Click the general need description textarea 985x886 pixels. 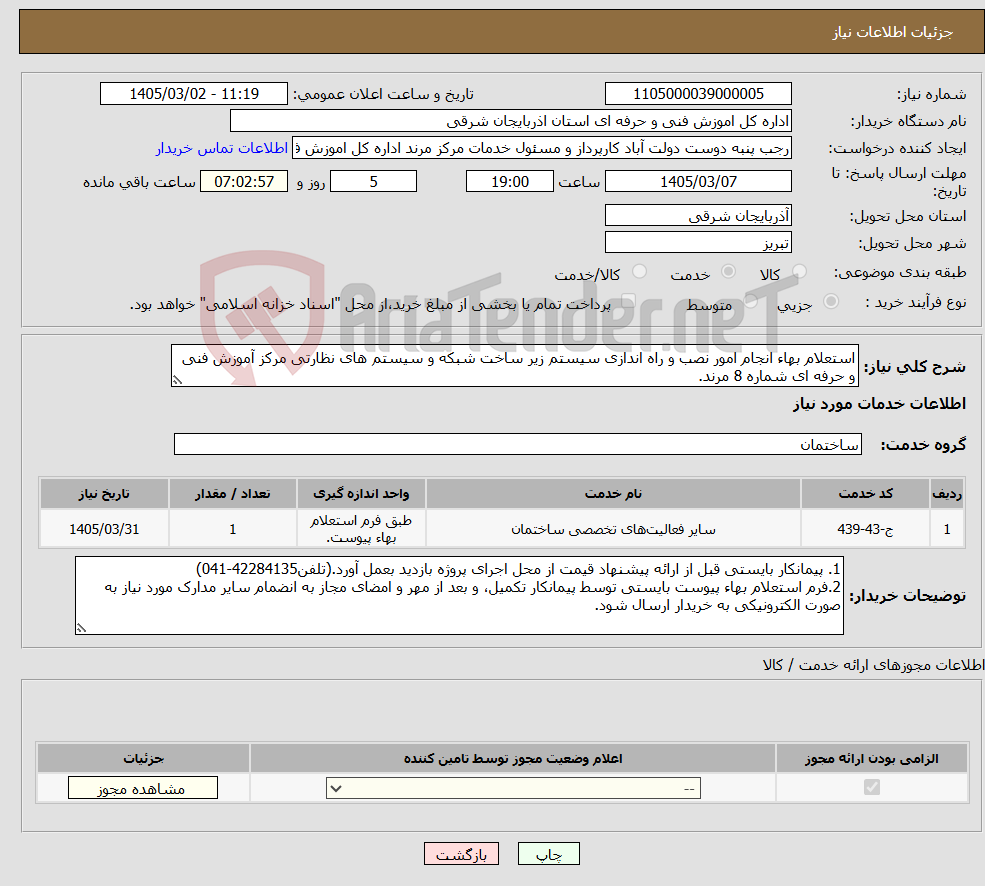tap(514, 366)
